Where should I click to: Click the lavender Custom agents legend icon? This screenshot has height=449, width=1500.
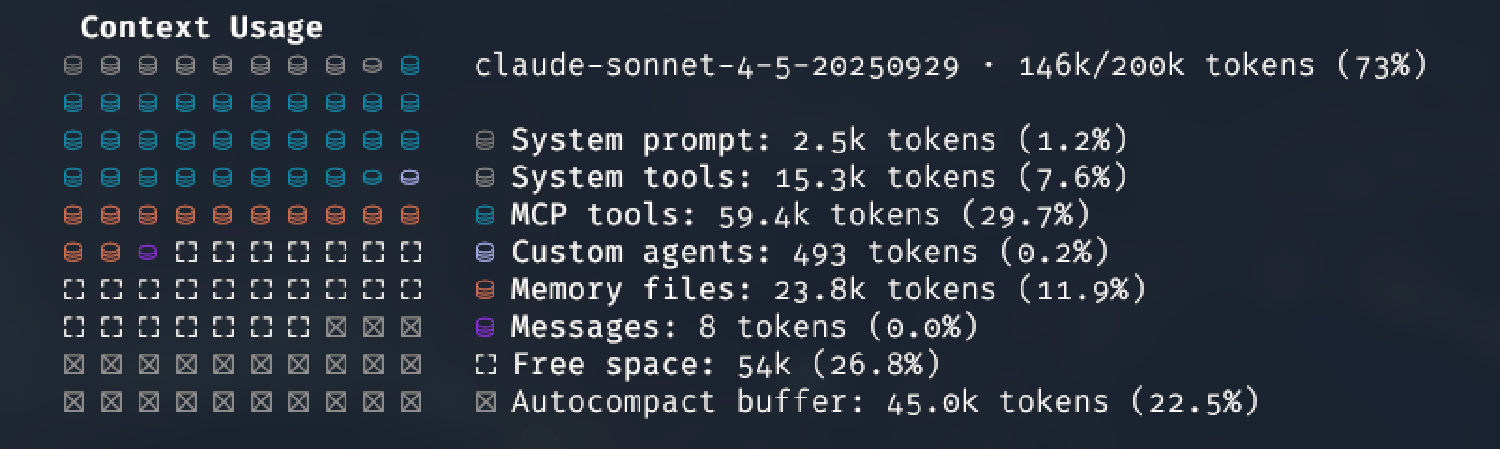pos(485,253)
